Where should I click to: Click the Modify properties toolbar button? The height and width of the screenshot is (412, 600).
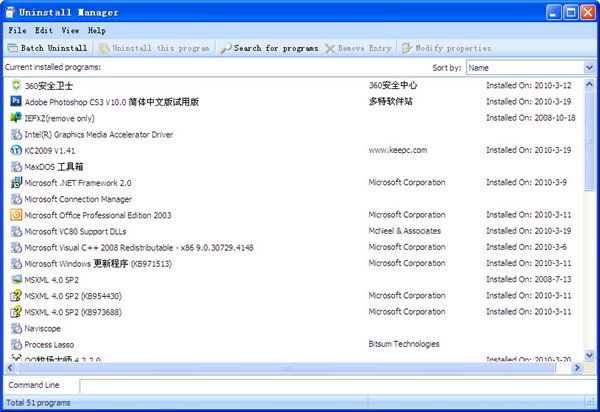[x=446, y=48]
